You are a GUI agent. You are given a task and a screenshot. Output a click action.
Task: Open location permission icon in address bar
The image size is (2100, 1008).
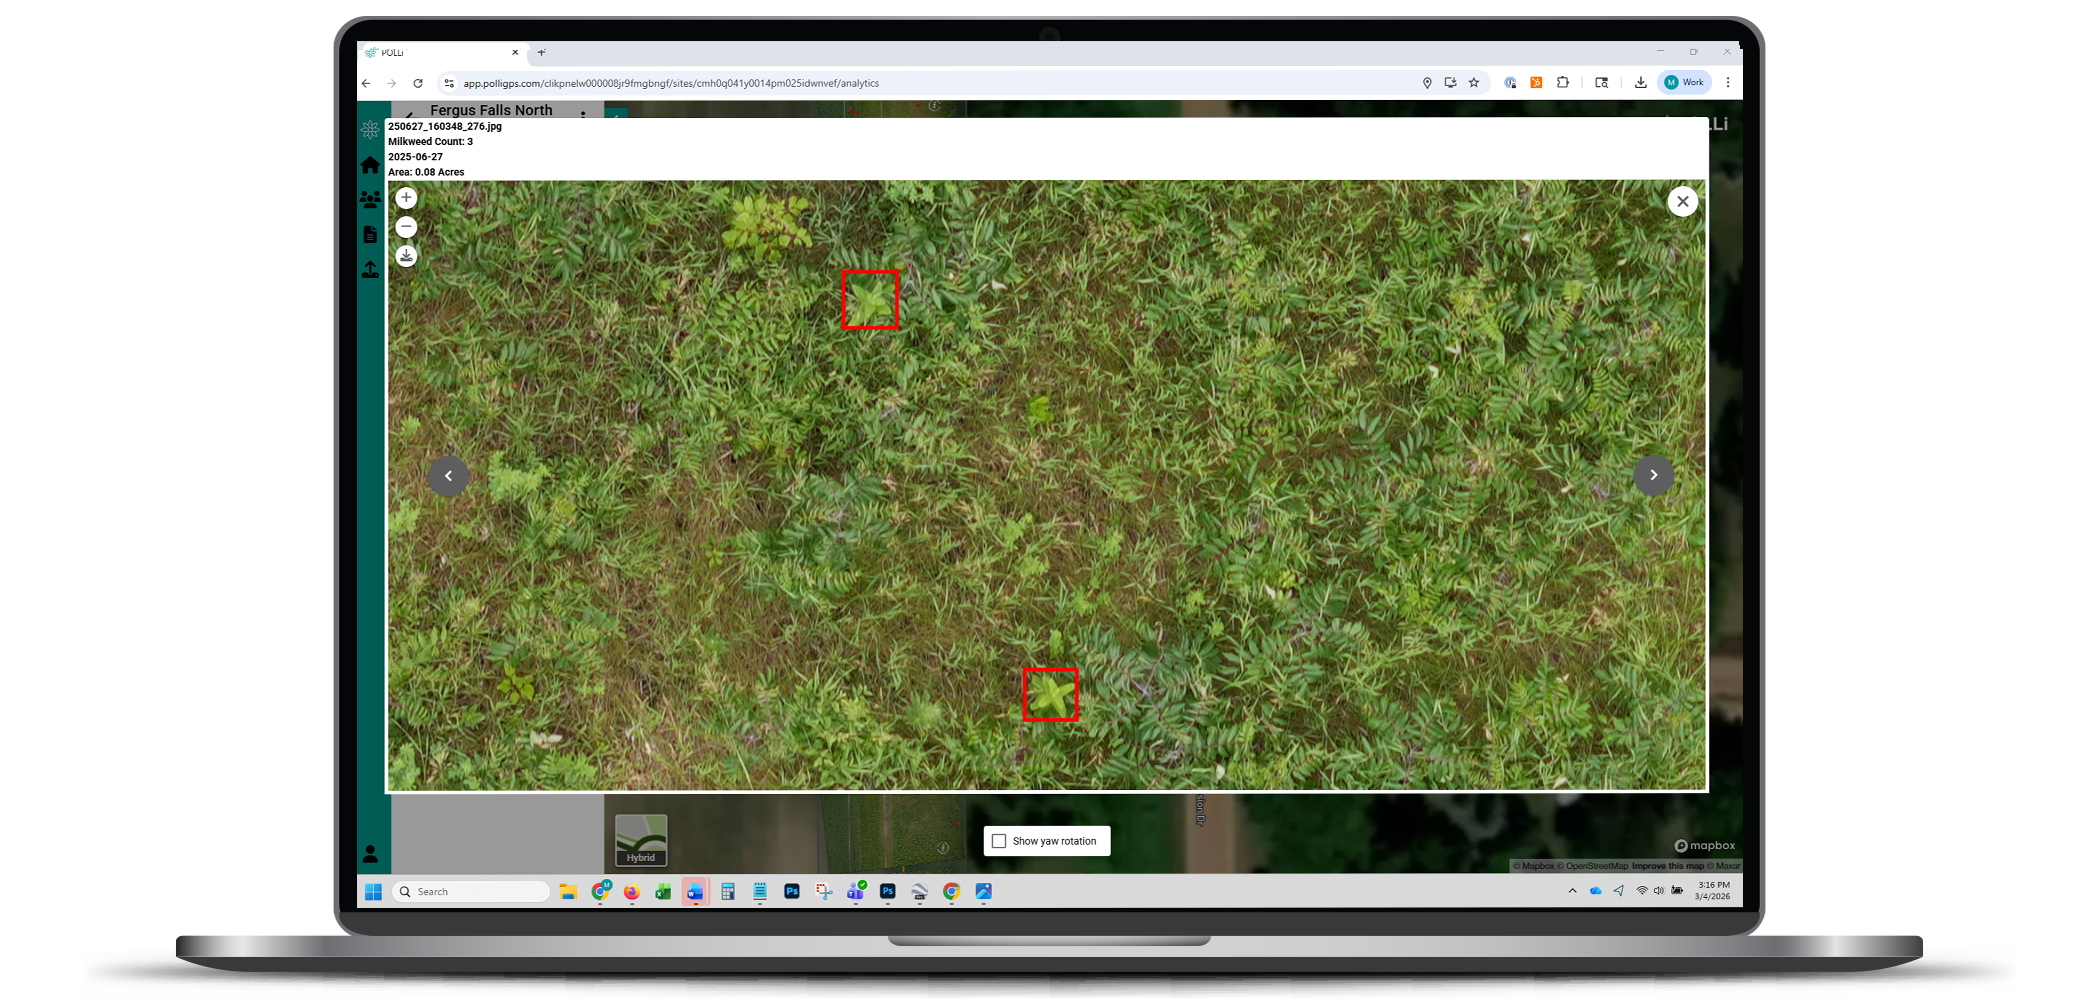(1427, 83)
